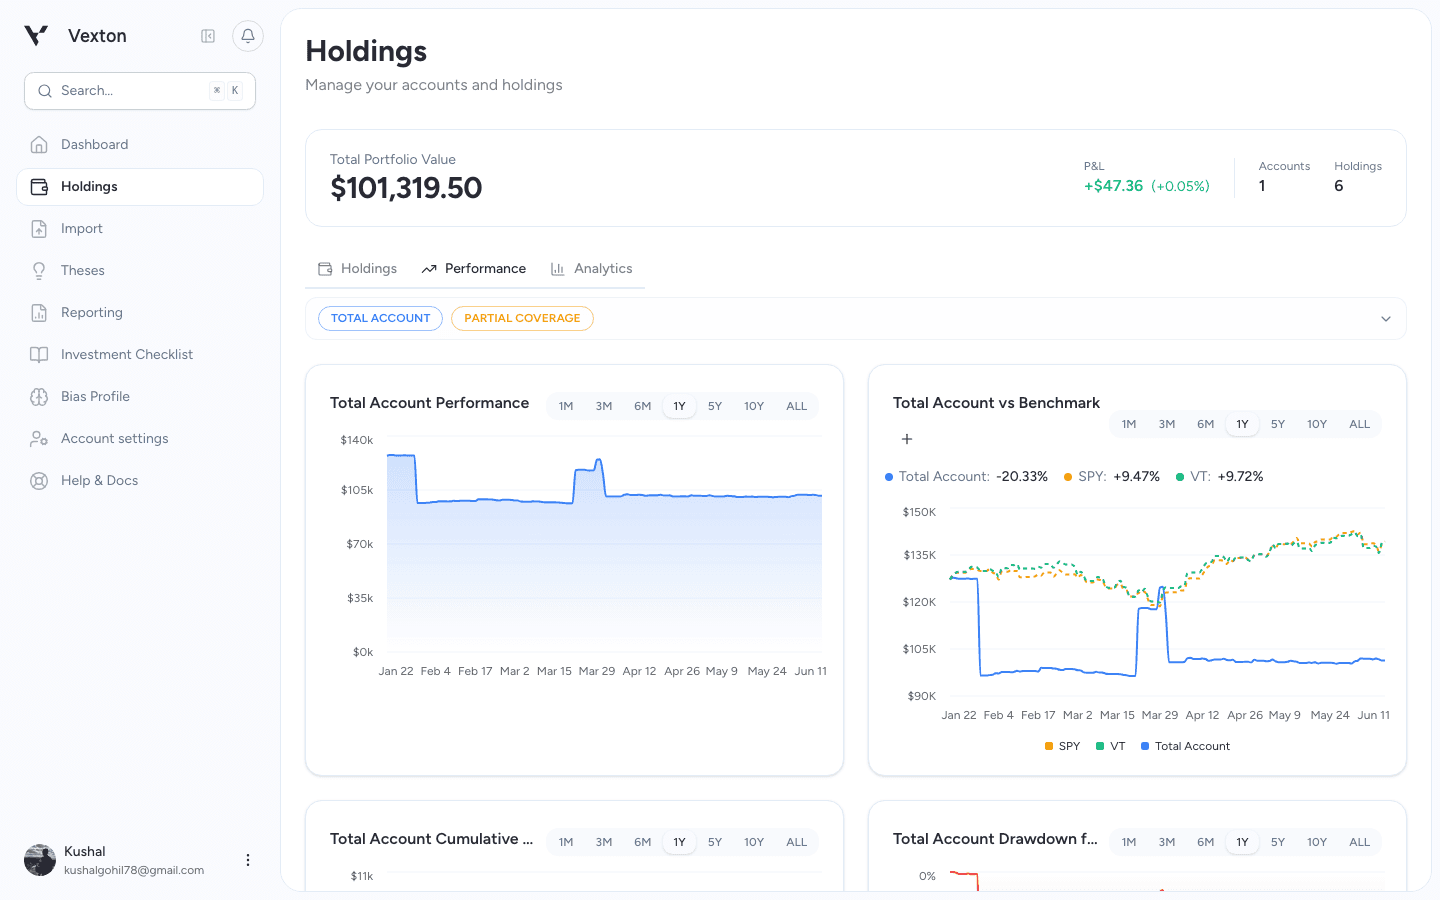Open the Analytics tab
This screenshot has width=1440, height=900.
point(592,269)
